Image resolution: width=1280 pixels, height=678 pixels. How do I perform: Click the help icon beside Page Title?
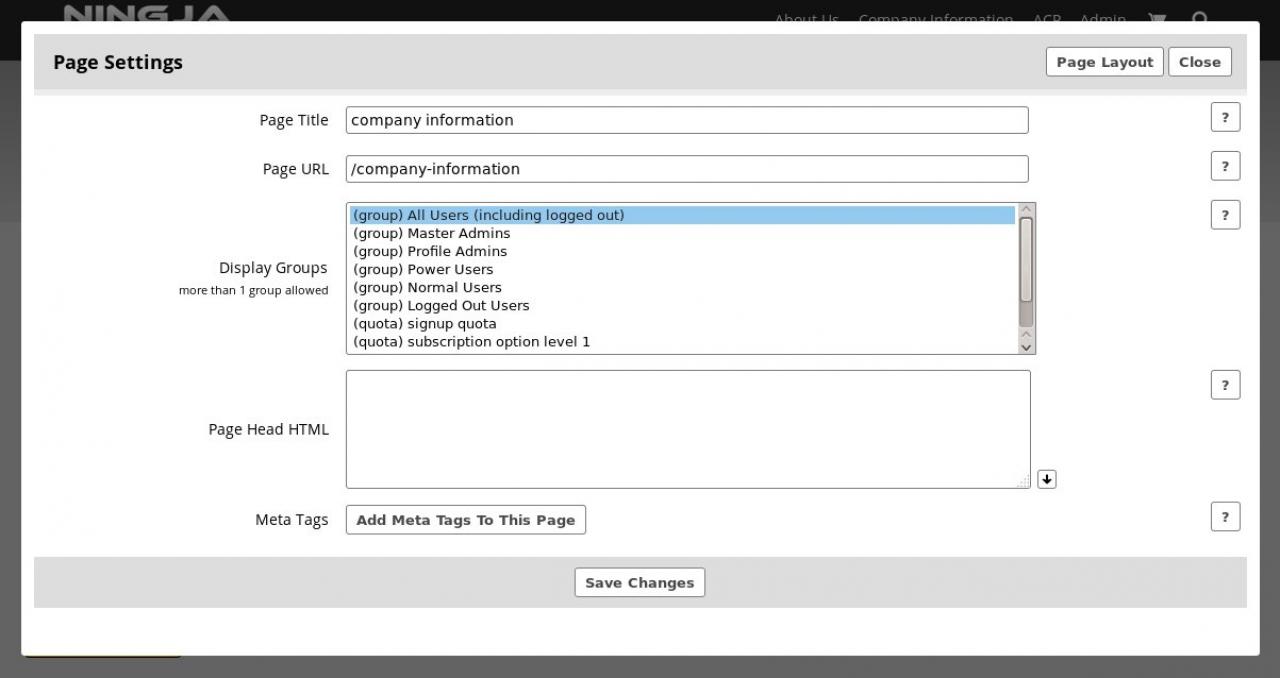coord(1225,117)
